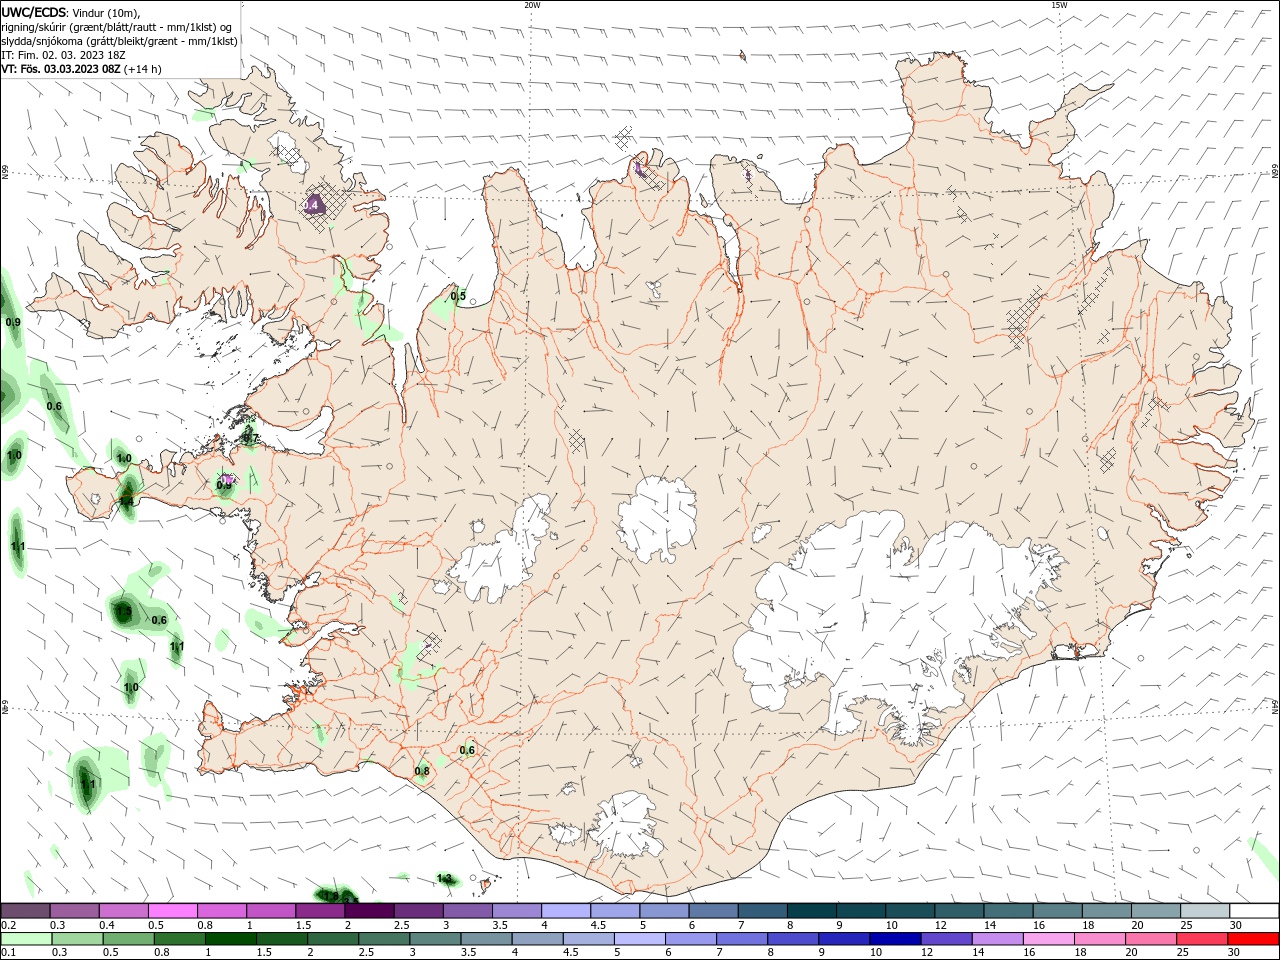Click the purple 0.4 snowfall patch in the Westfjords

314,203
